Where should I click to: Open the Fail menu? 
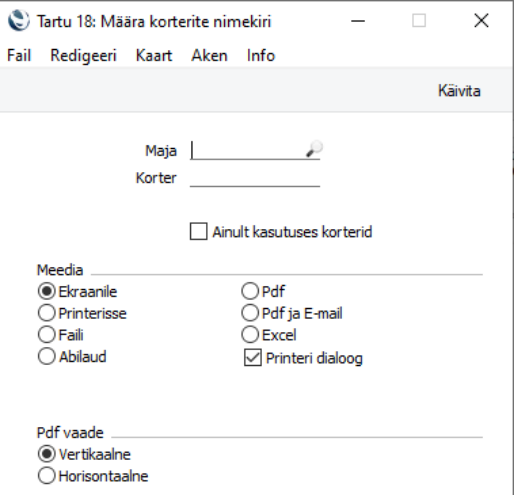pos(19,55)
